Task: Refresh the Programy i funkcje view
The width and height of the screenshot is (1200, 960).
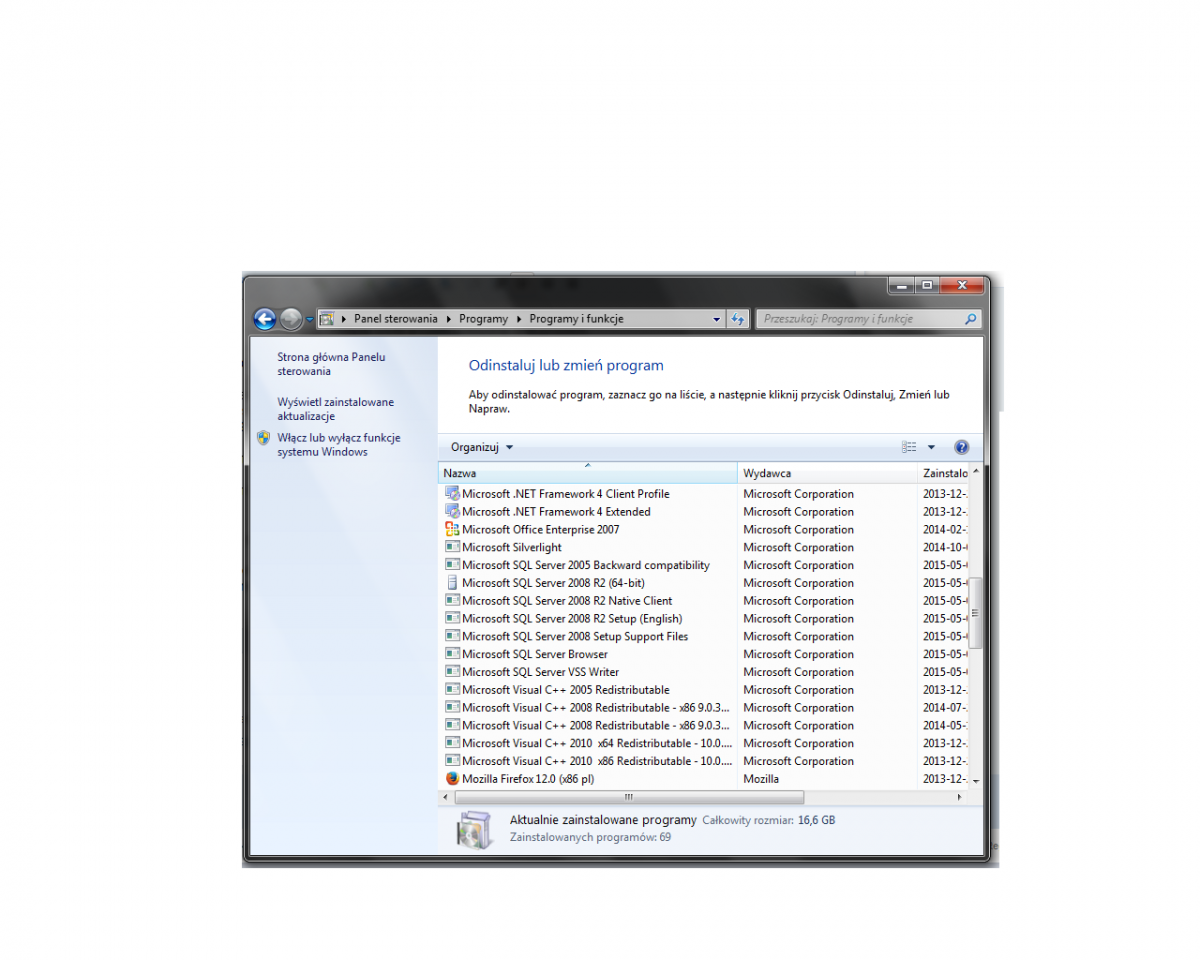Action: click(x=738, y=319)
